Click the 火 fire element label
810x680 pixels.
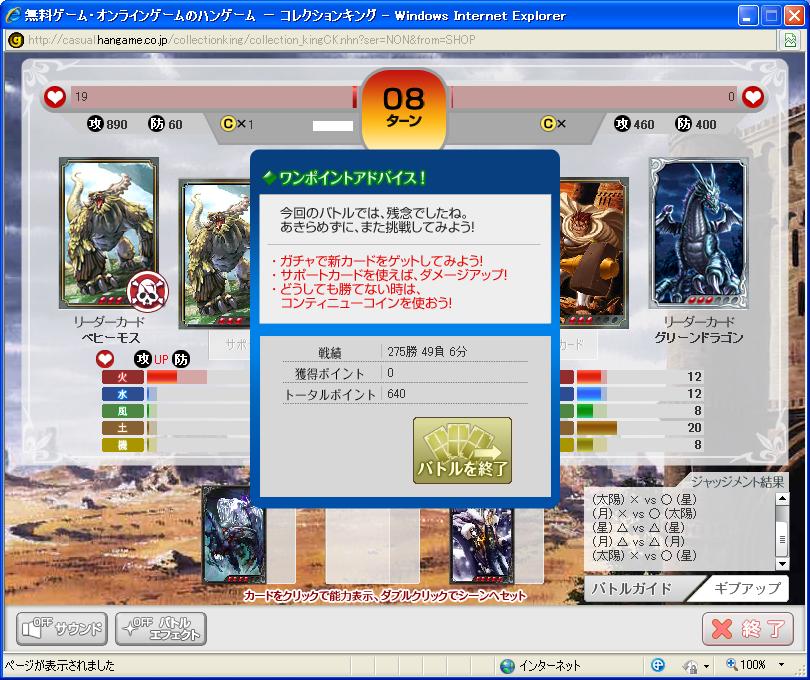(x=122, y=377)
